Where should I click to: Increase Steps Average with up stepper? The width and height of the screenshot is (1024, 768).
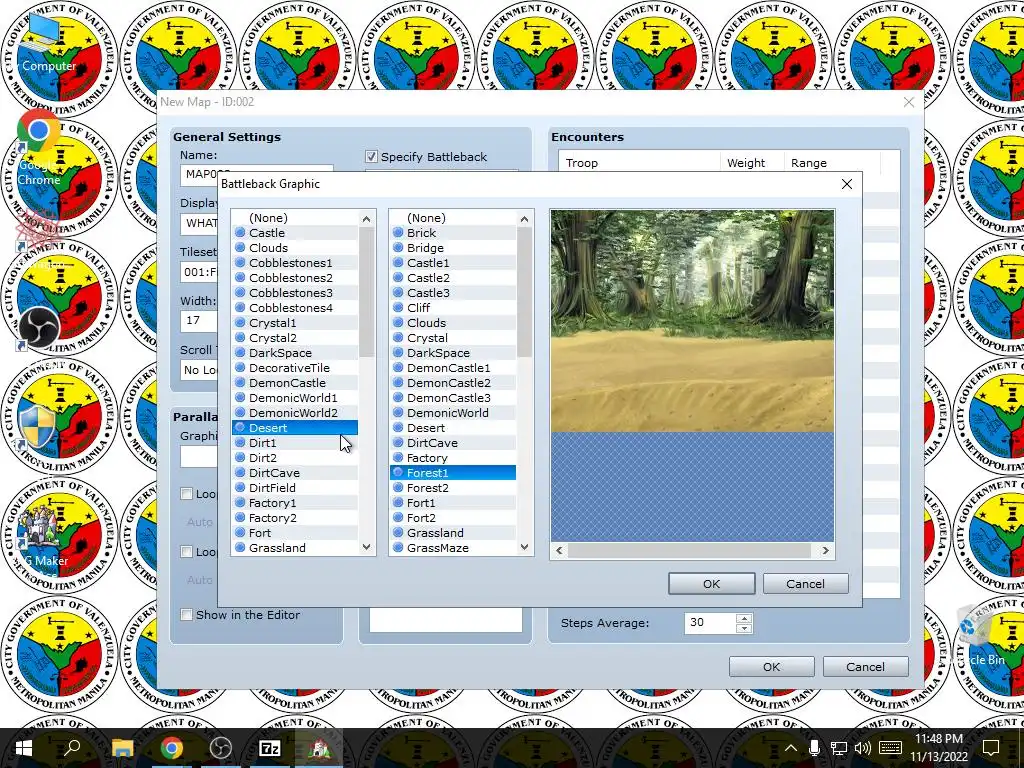point(744,618)
